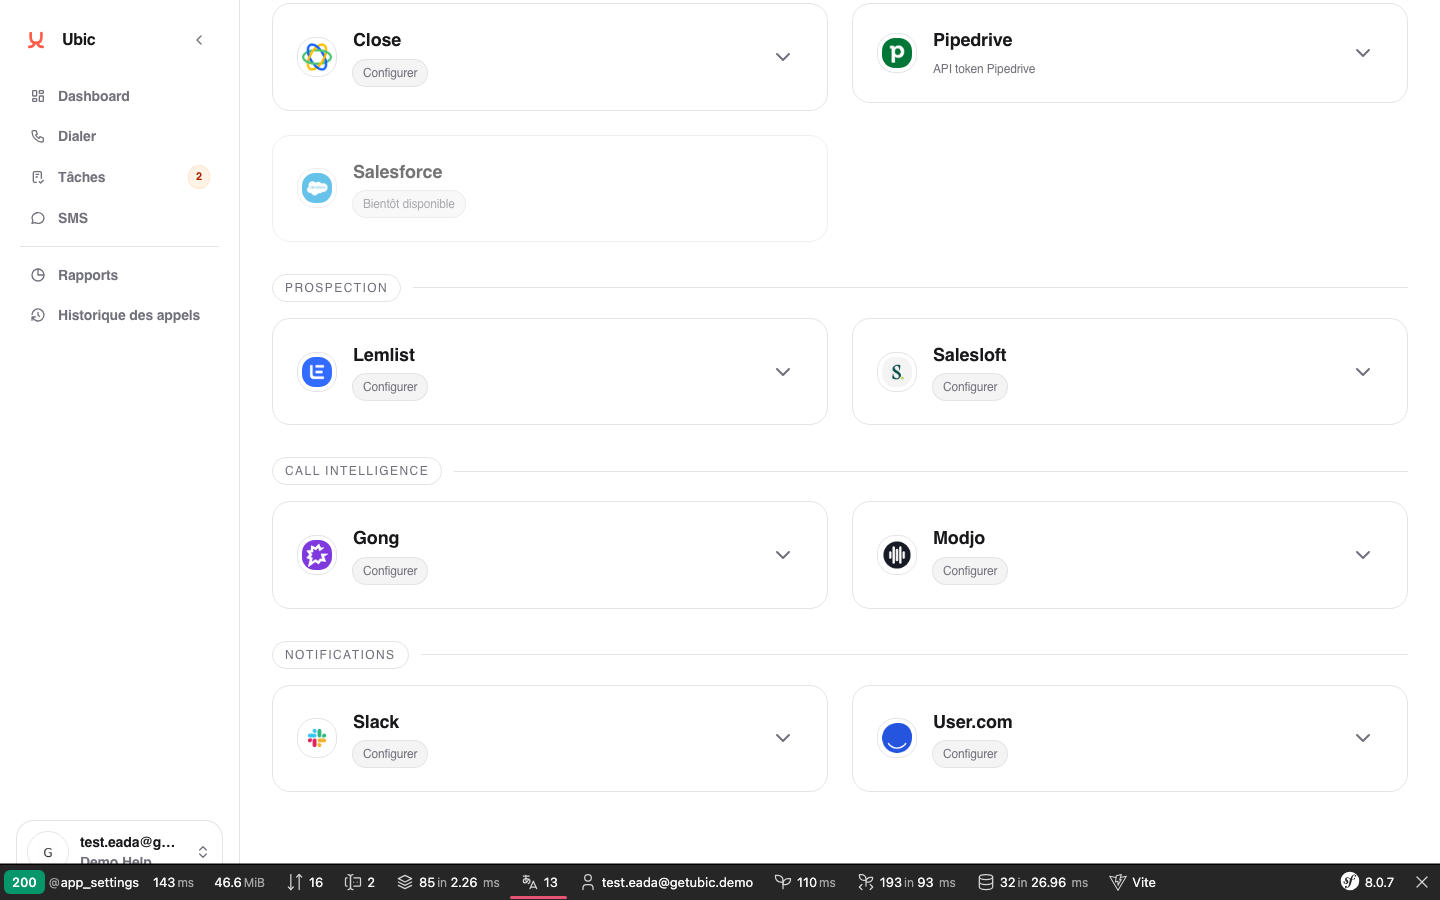Click the API token Pipedrive text

[x=984, y=69]
